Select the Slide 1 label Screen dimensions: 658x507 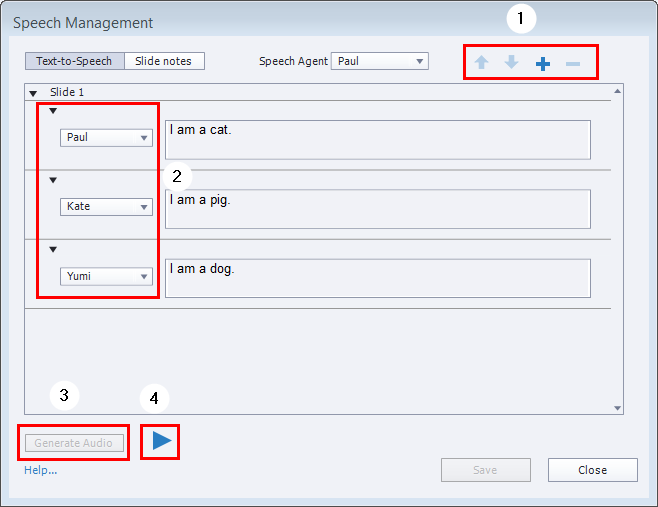(x=67, y=92)
